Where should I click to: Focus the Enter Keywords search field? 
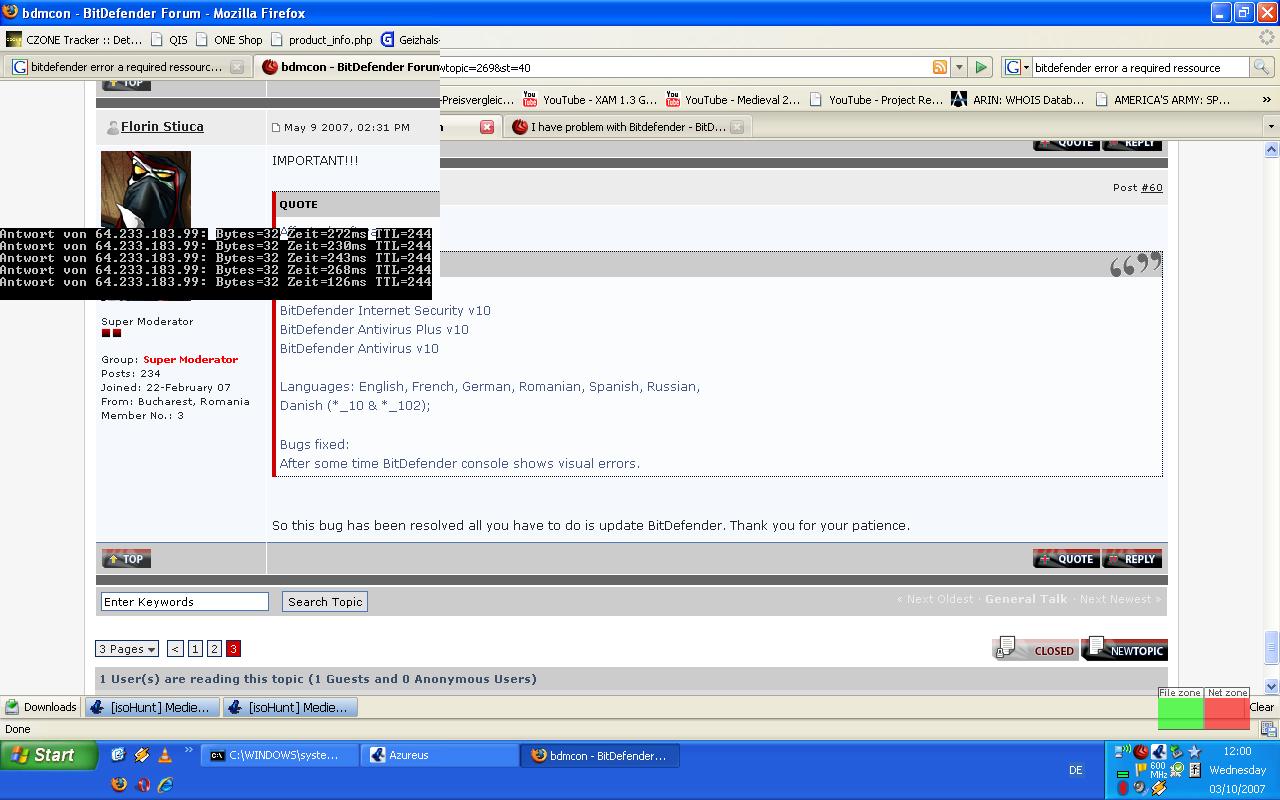click(185, 601)
